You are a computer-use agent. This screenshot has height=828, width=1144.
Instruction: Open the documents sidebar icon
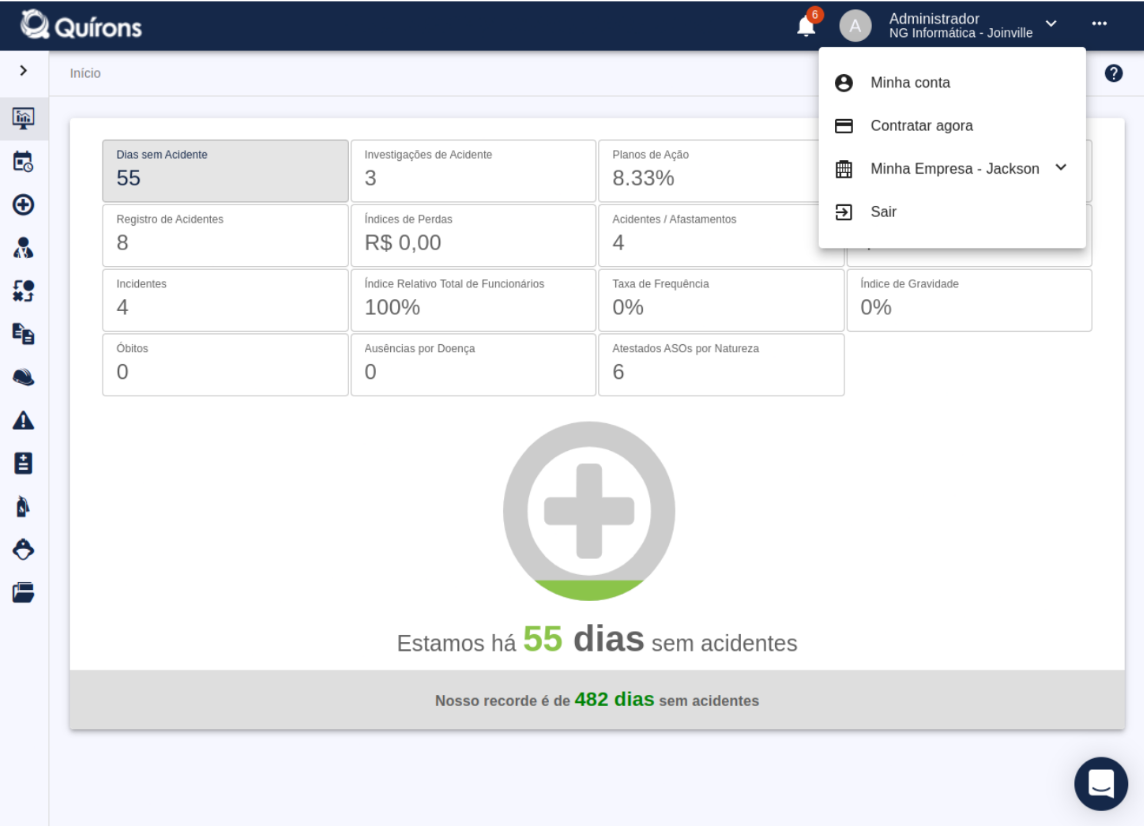click(x=23, y=334)
